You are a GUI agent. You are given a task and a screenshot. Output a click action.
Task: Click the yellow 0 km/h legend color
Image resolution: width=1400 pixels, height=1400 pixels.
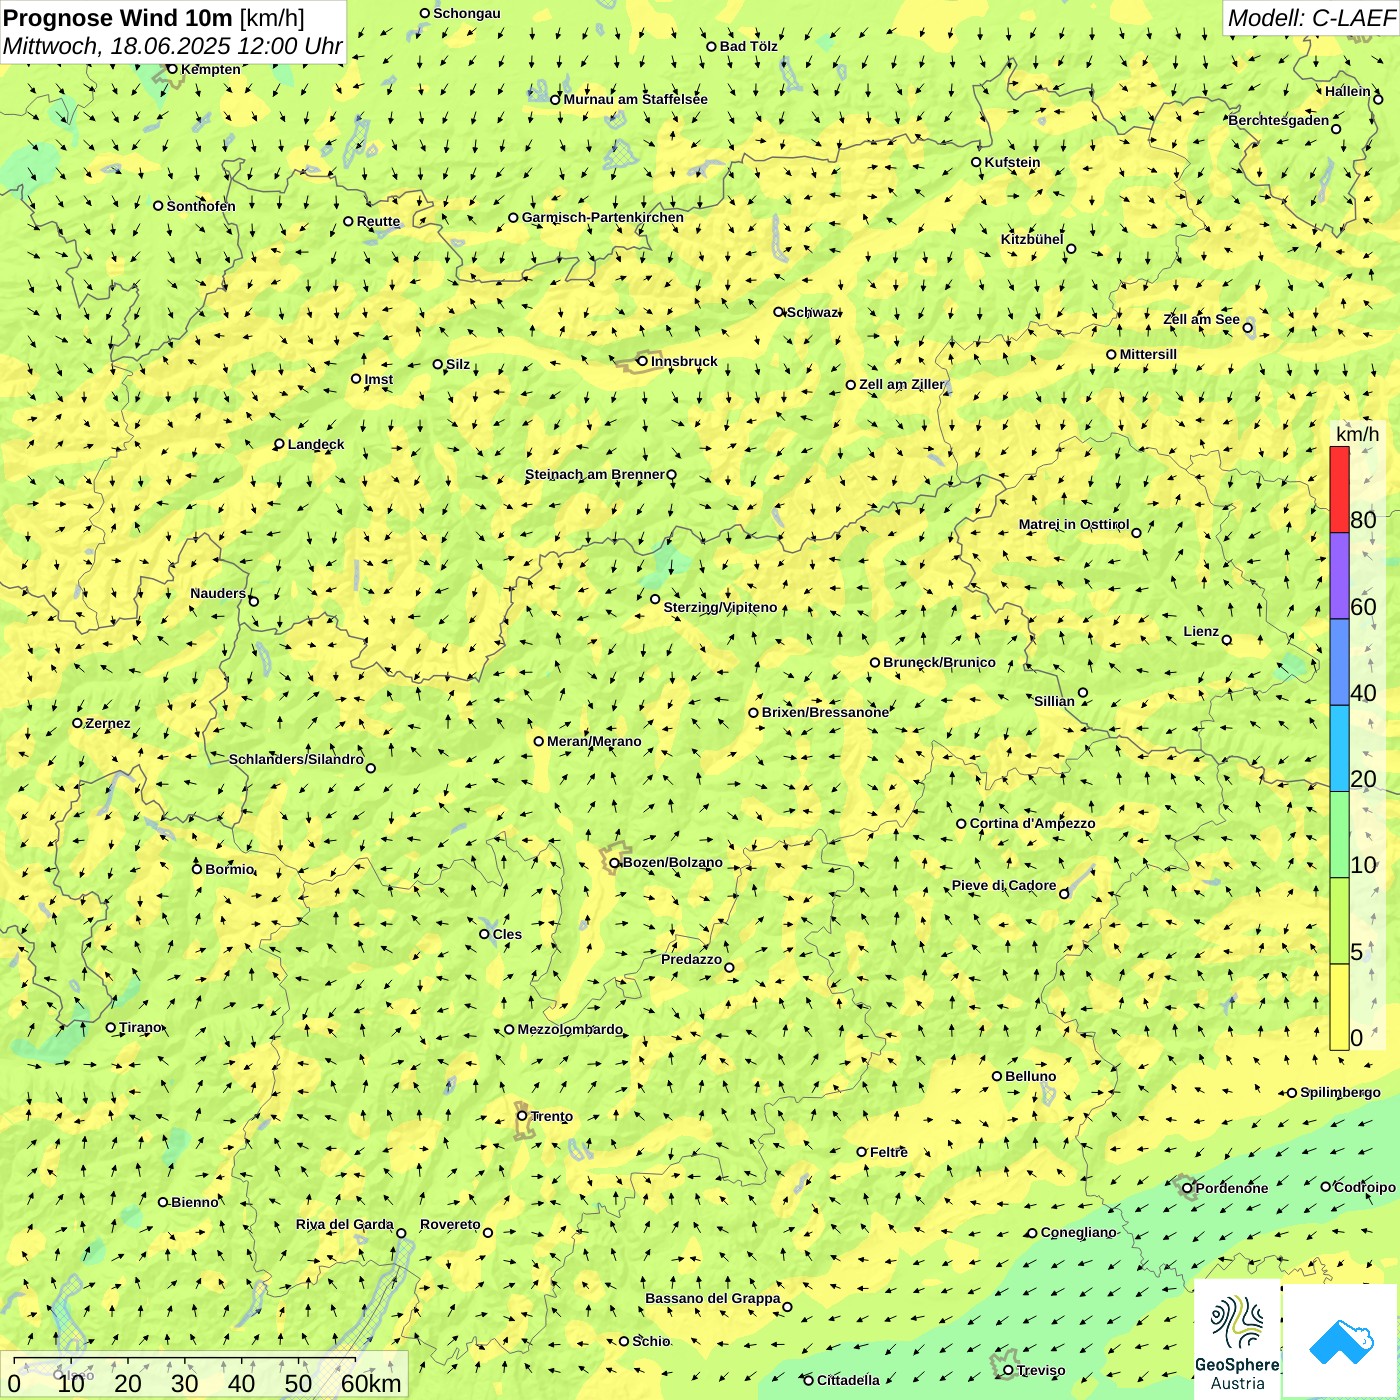[x=1339, y=1007]
